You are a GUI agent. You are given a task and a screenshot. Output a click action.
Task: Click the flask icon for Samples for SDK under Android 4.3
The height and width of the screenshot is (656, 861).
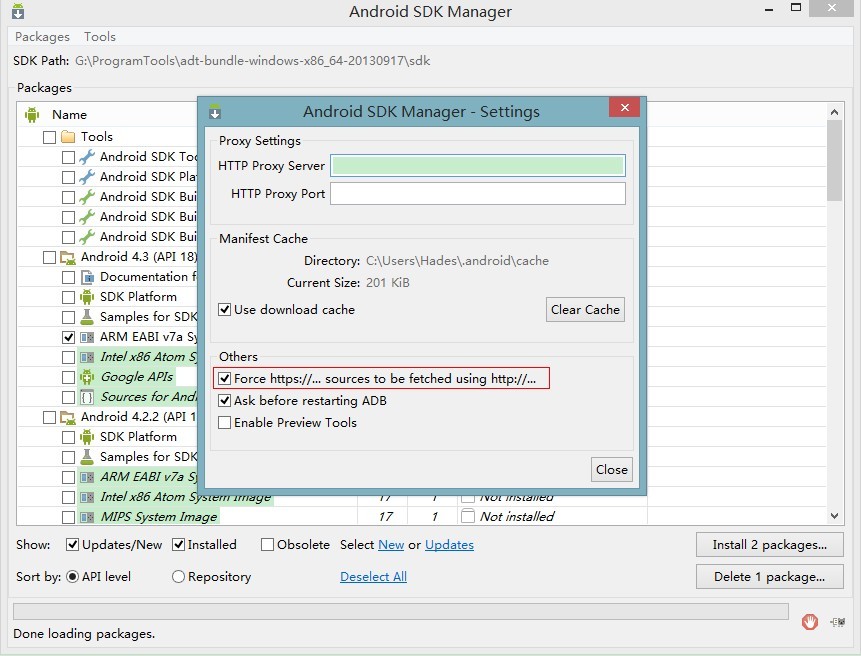tap(87, 317)
